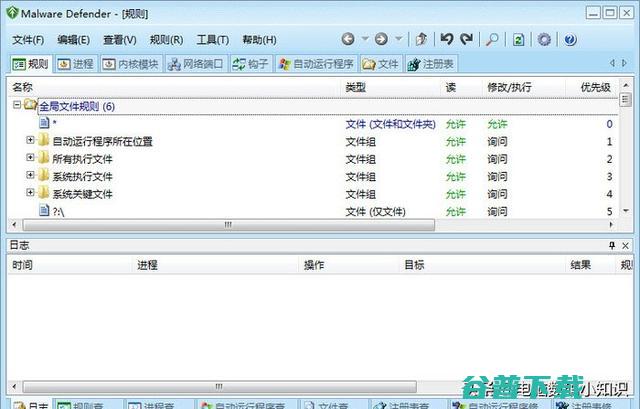Viewport: 640px width, 409px height.
Task: Click the document icon of the * rule
Action: (x=44, y=122)
